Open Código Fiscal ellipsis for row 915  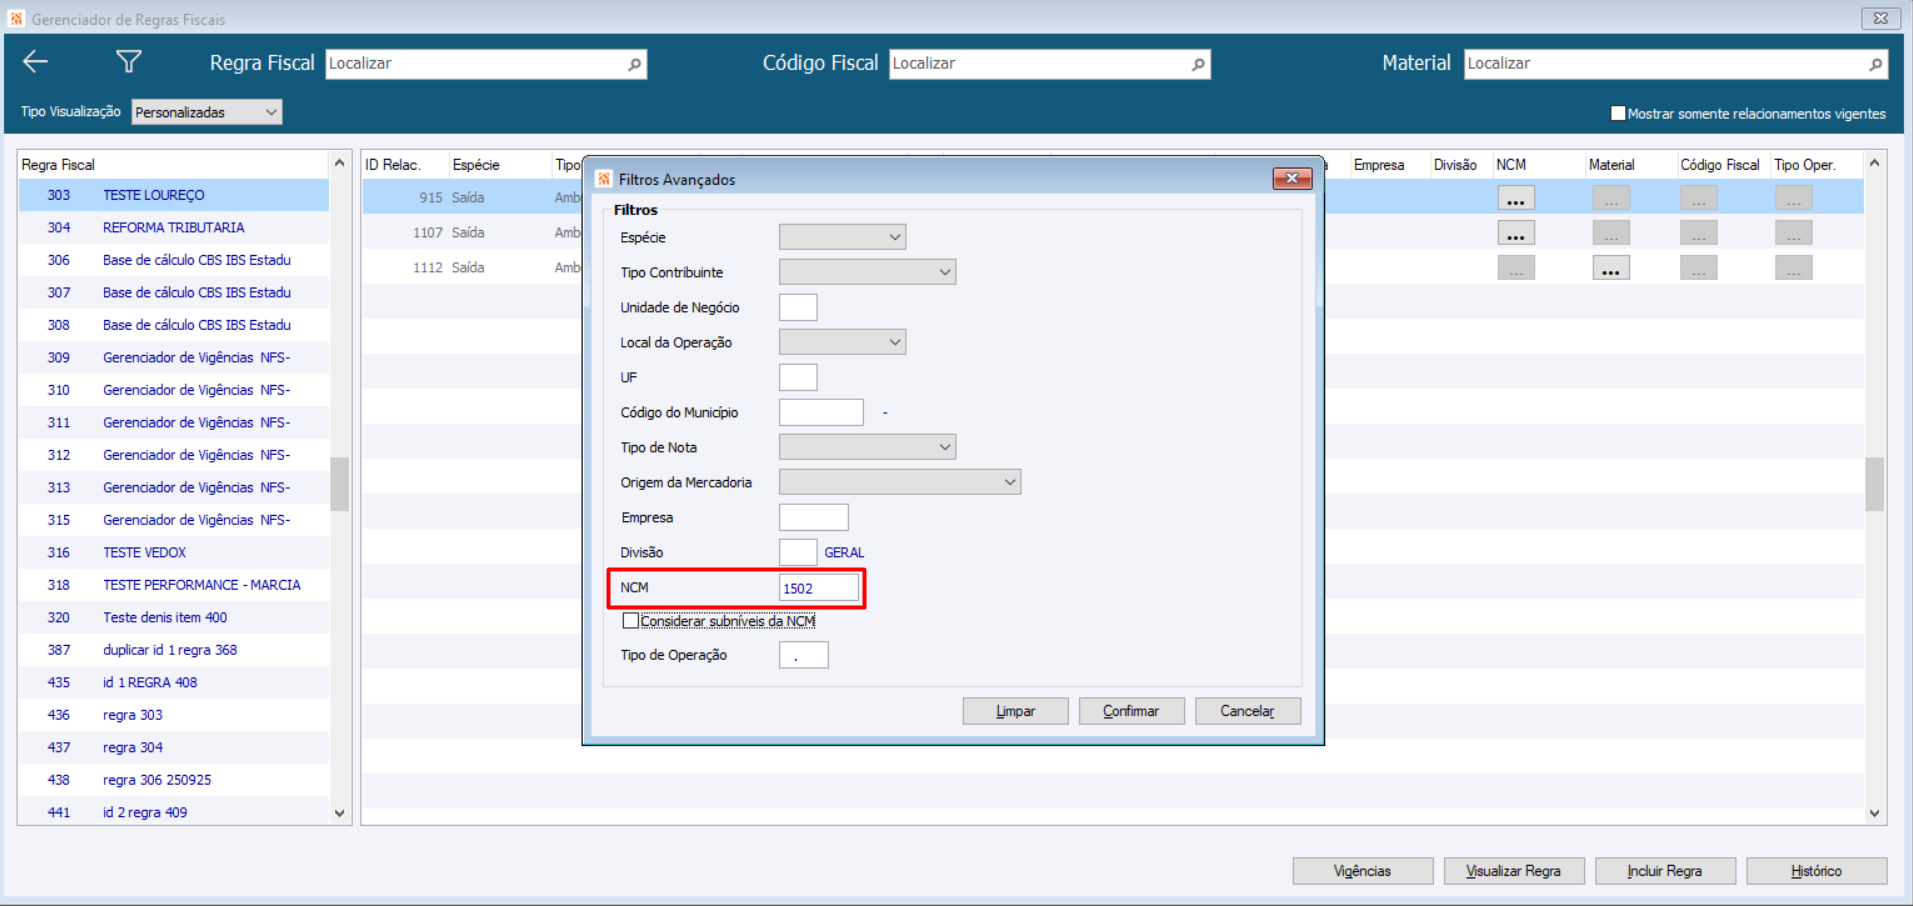pos(1699,199)
